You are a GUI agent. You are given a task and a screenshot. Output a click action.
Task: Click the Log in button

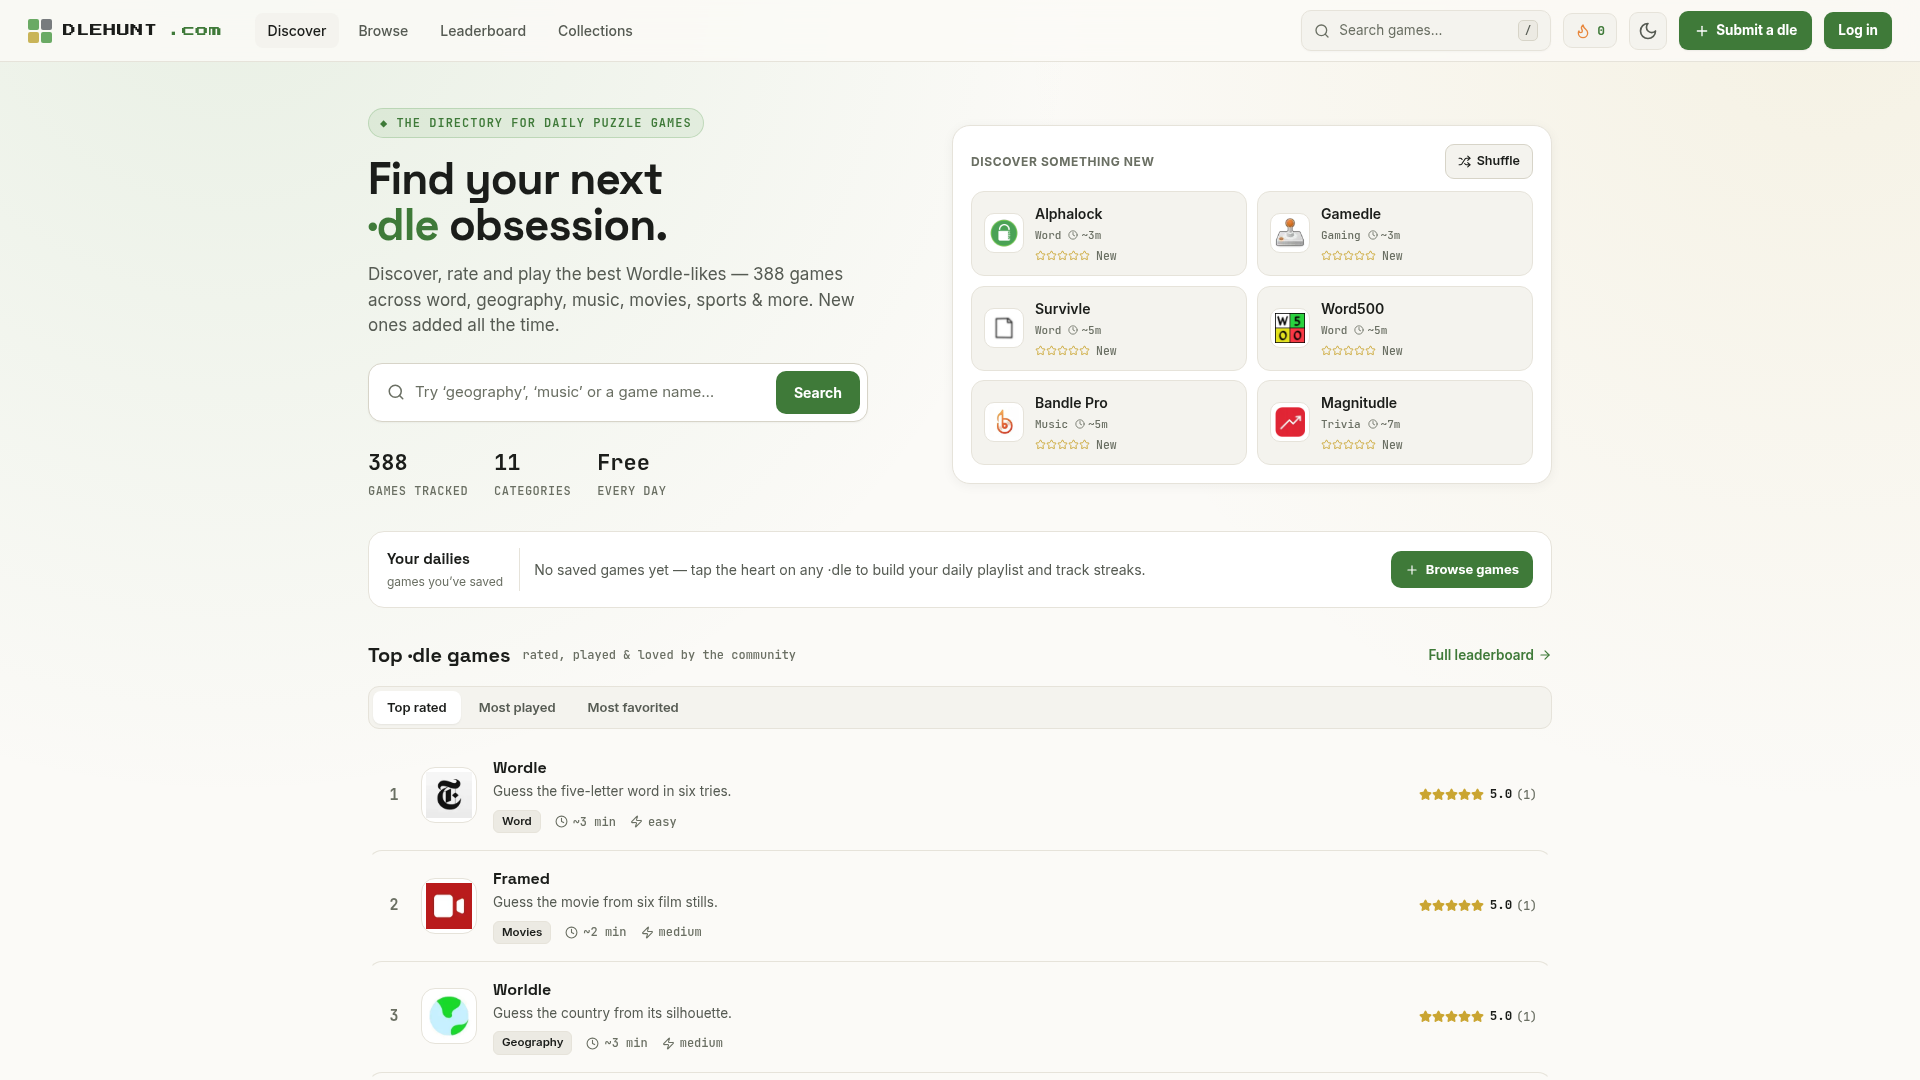point(1858,31)
